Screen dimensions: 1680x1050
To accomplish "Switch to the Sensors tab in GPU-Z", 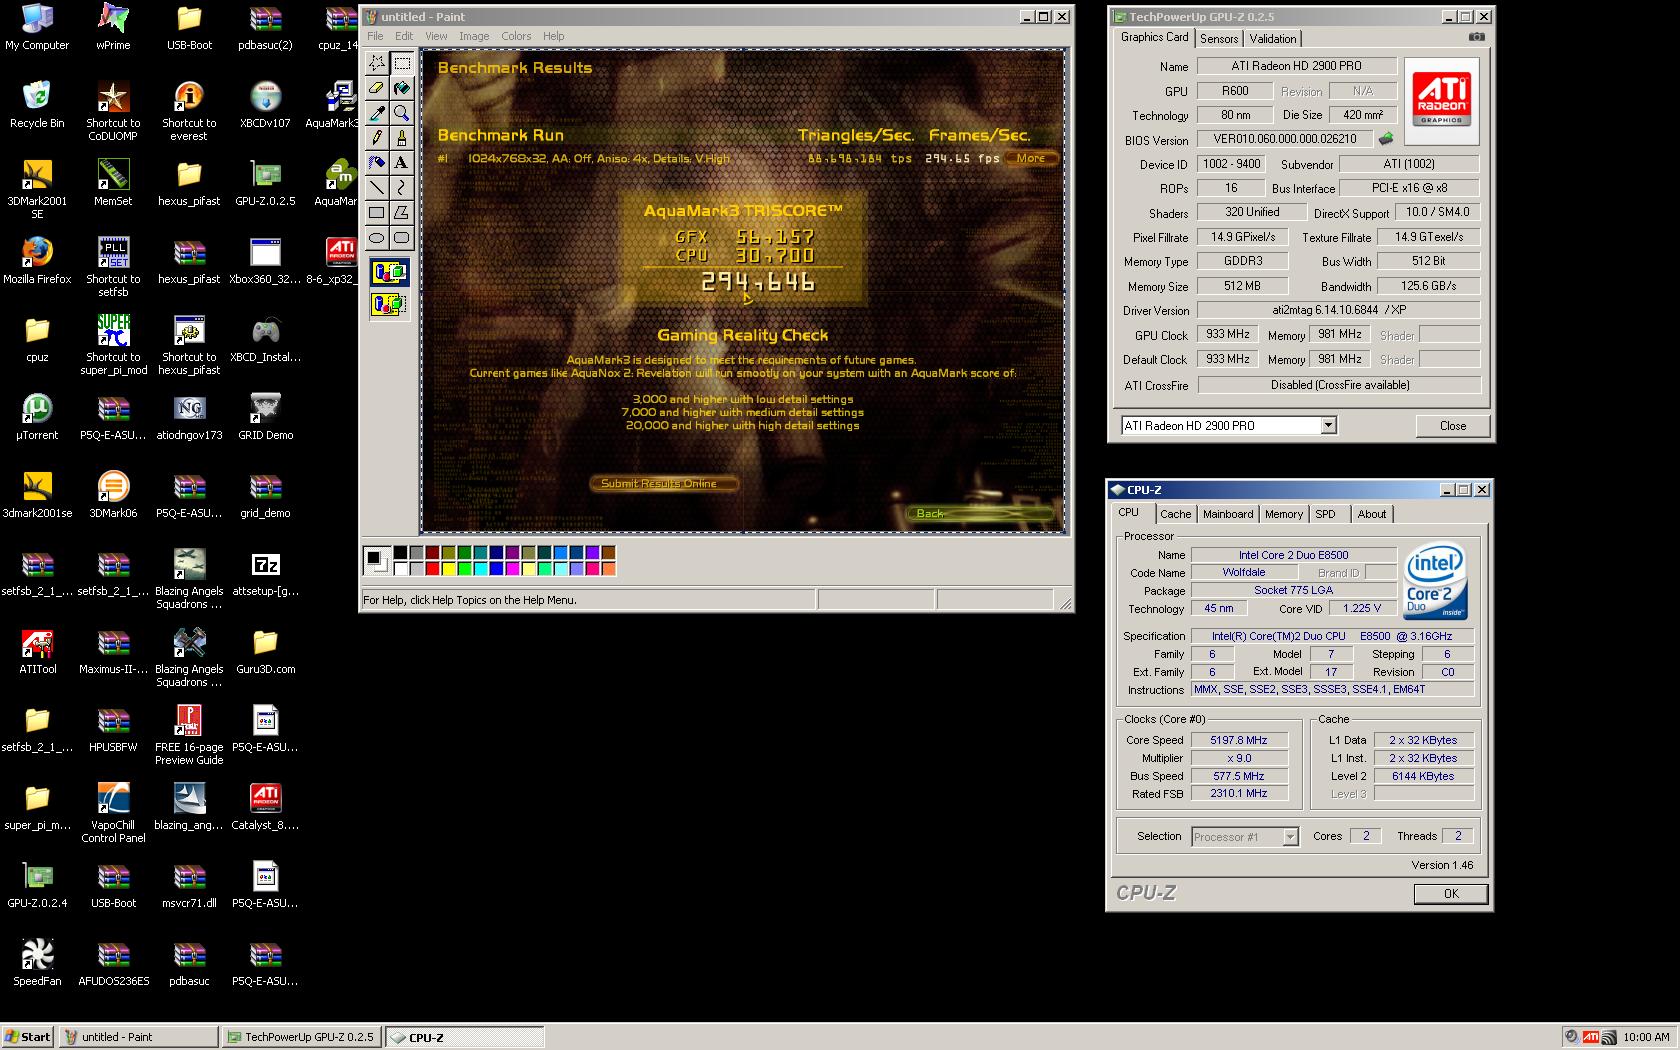I will [1219, 39].
